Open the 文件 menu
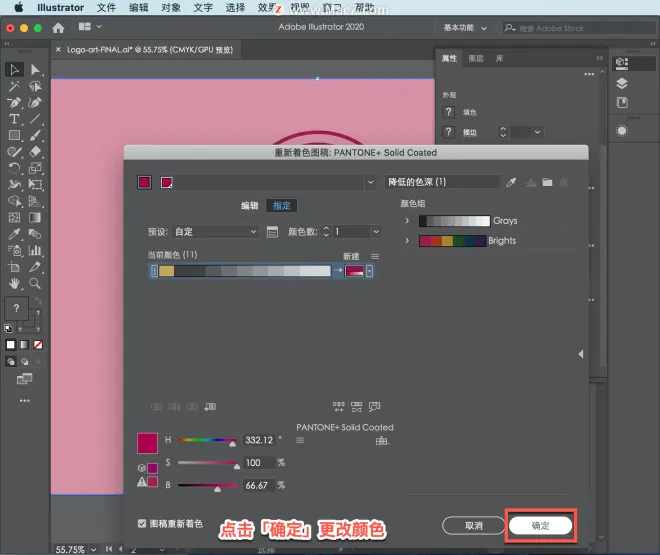The height and width of the screenshot is (555, 660). [106, 8]
